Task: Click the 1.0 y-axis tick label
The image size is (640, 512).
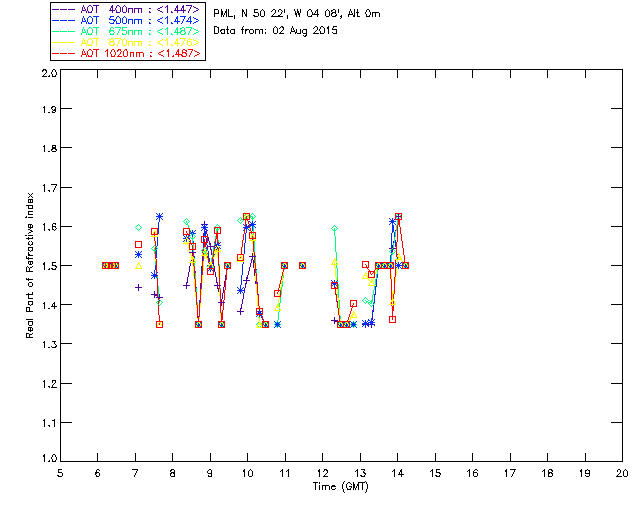Action: tap(49, 458)
